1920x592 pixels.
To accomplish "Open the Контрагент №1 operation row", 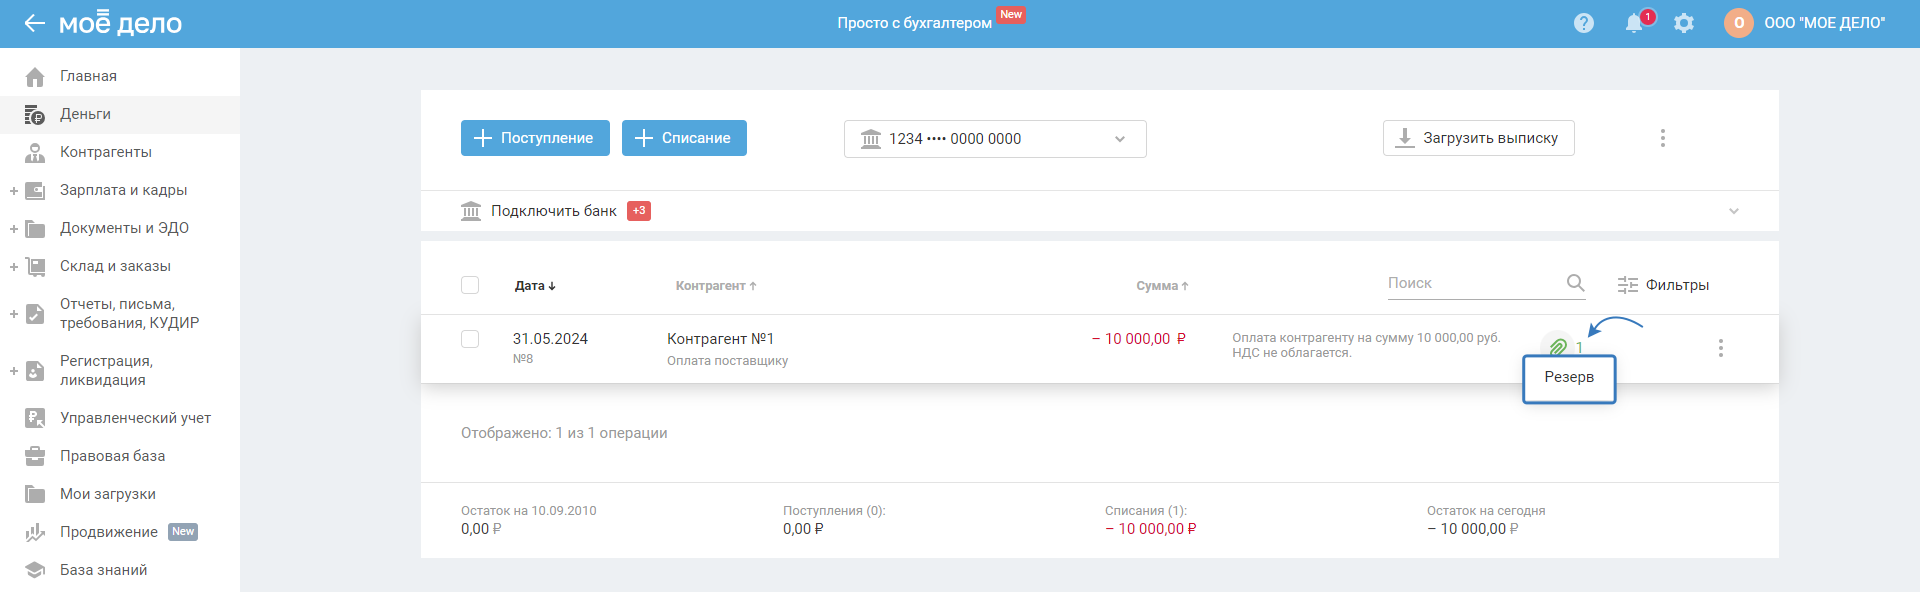I will [x=1100, y=348].
